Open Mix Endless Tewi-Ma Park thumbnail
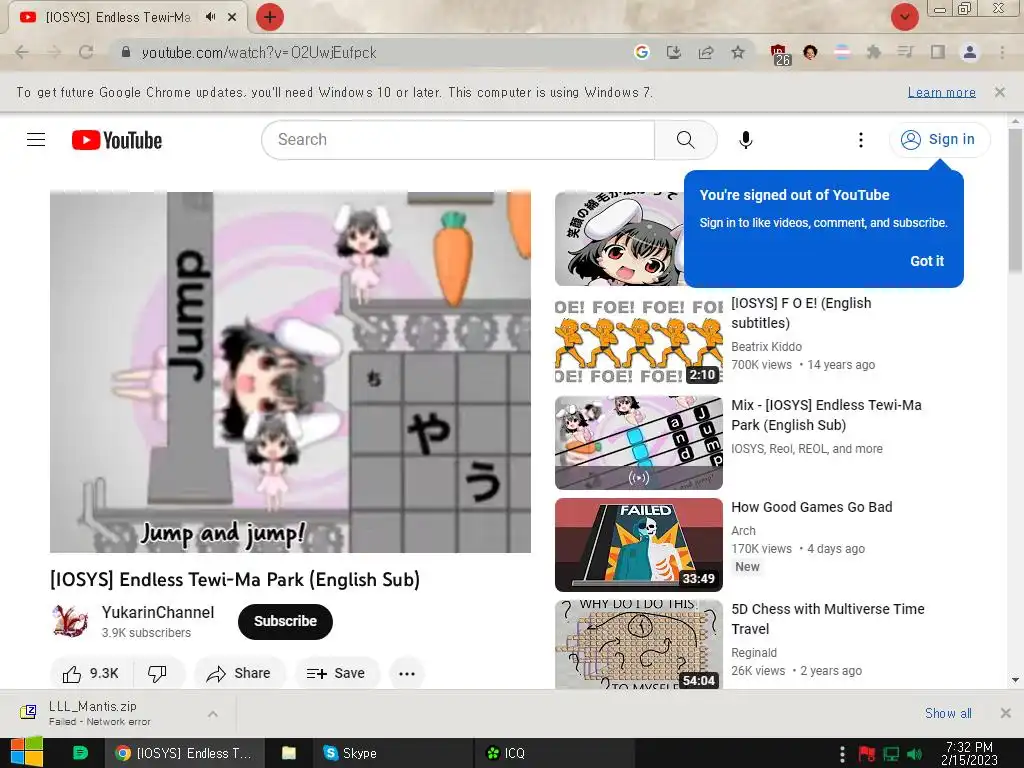 (639, 443)
